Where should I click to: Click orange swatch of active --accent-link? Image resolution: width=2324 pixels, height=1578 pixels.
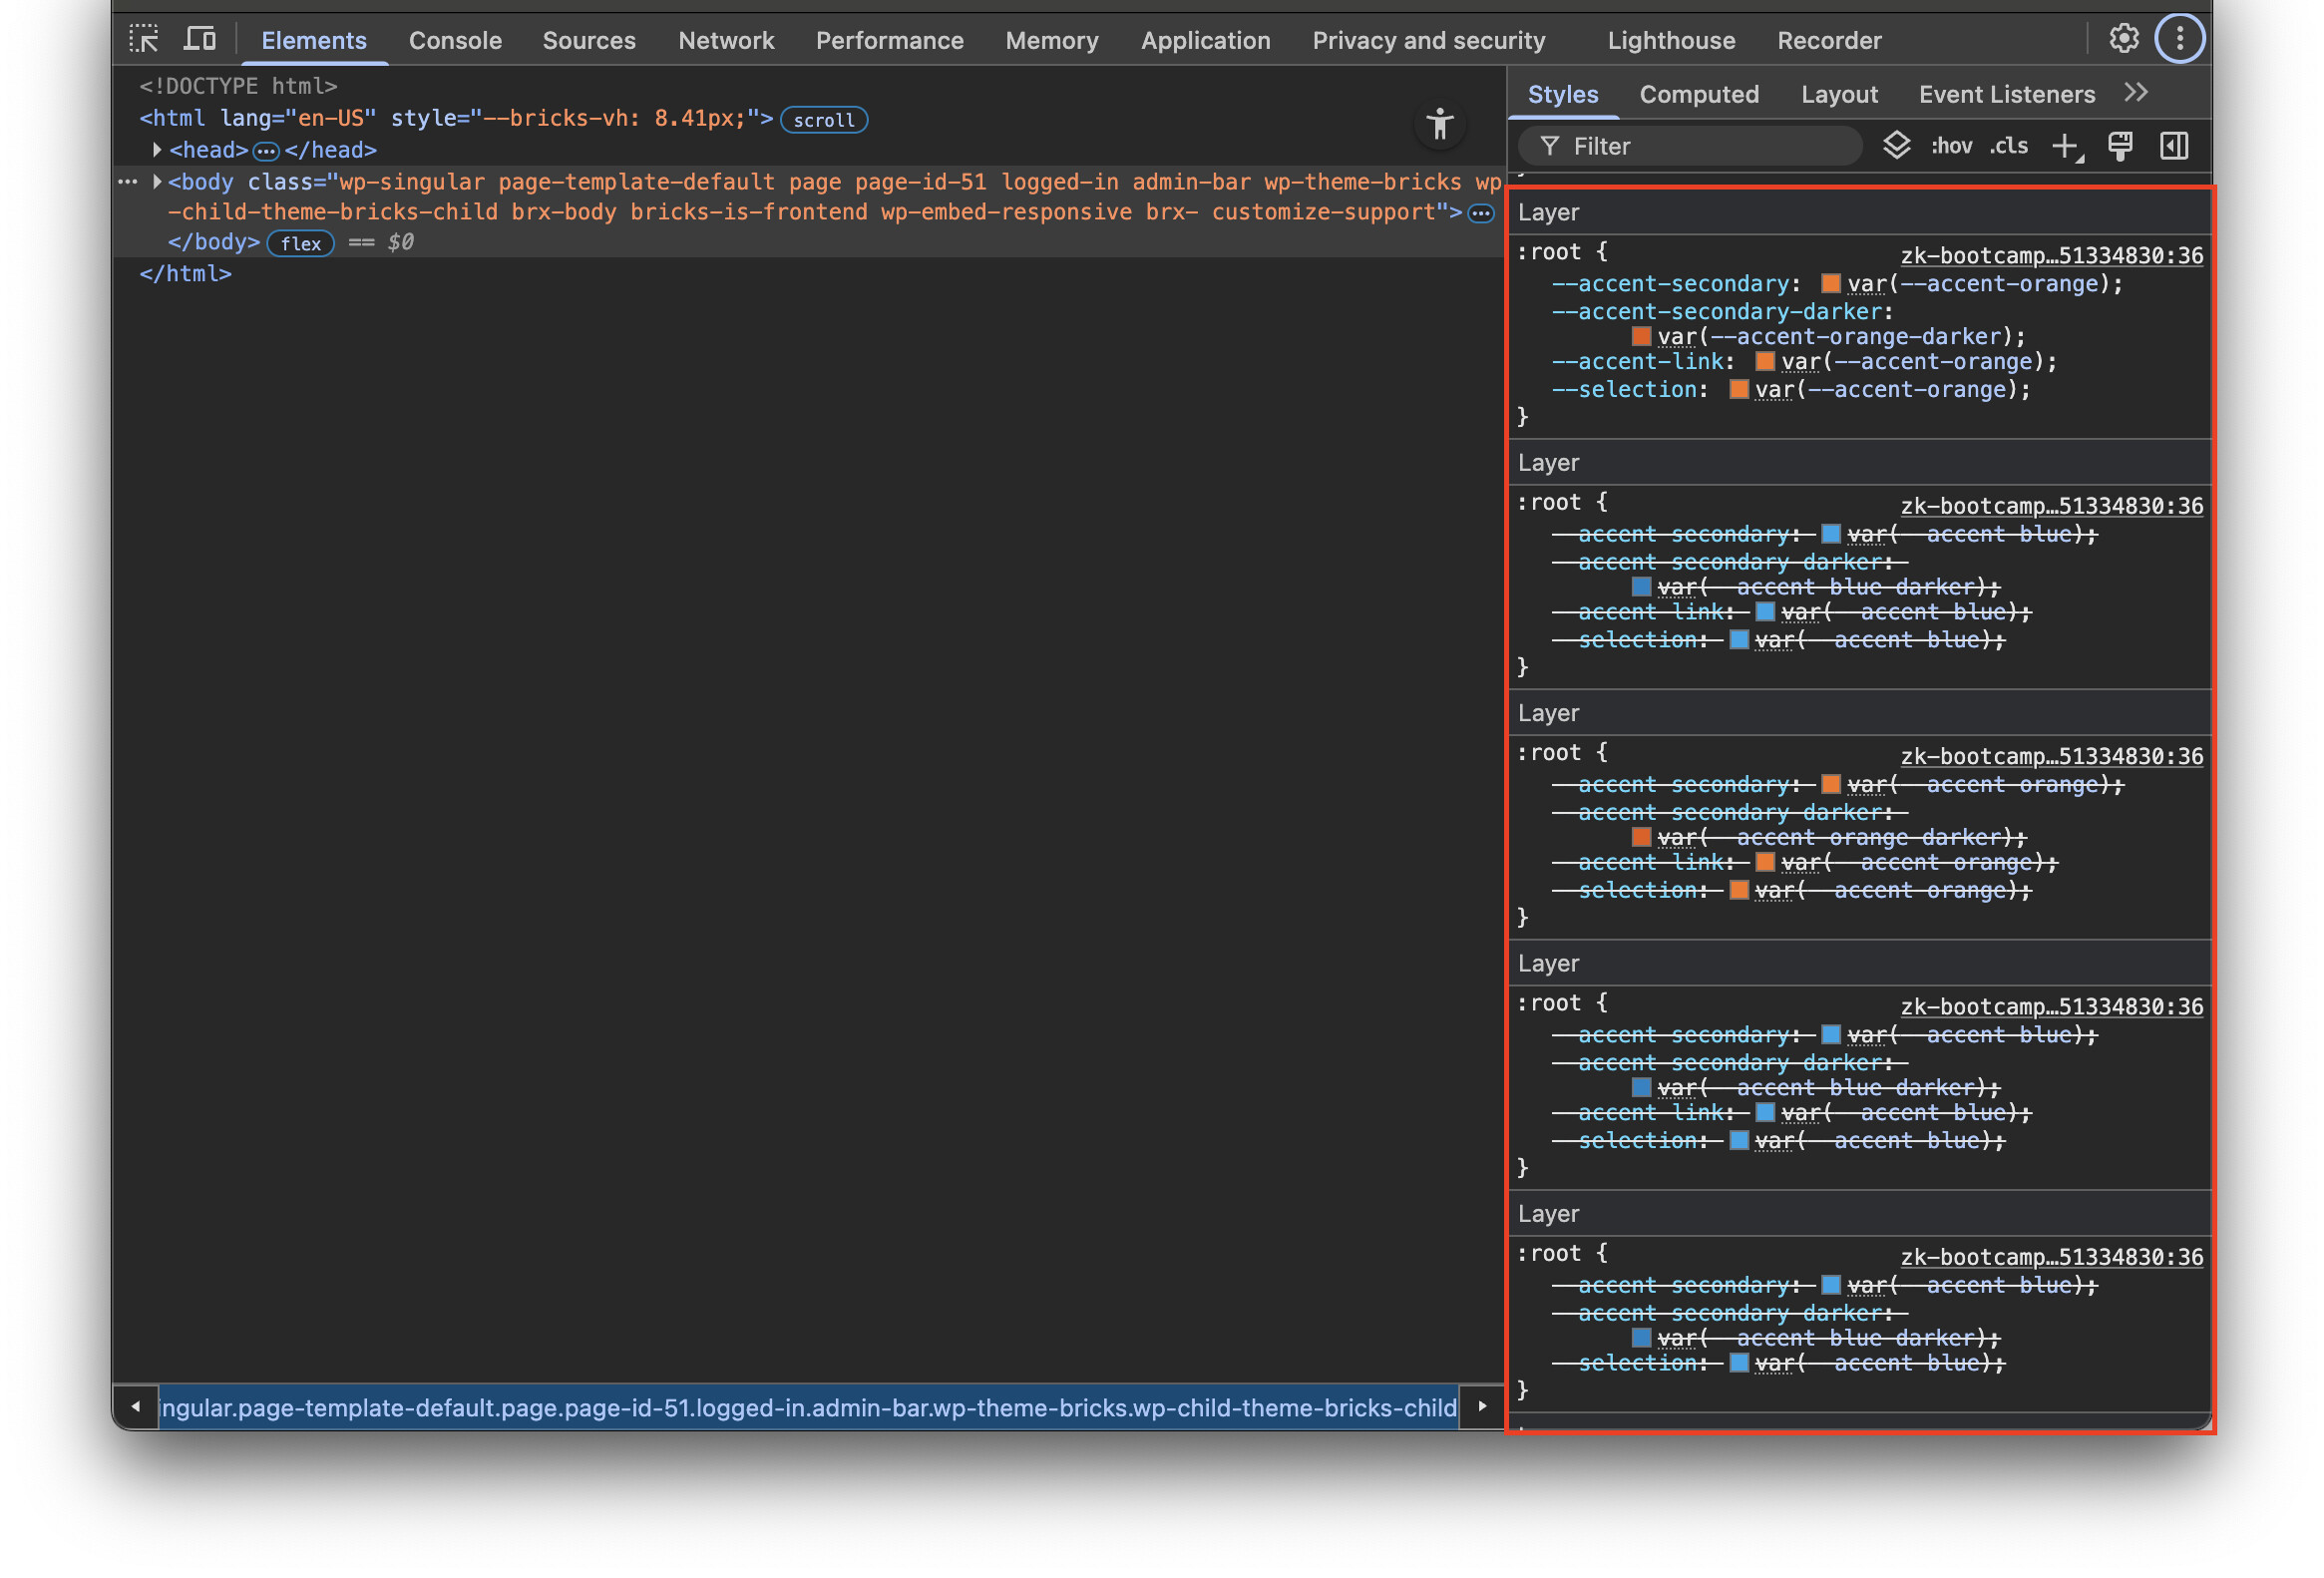tap(1765, 362)
